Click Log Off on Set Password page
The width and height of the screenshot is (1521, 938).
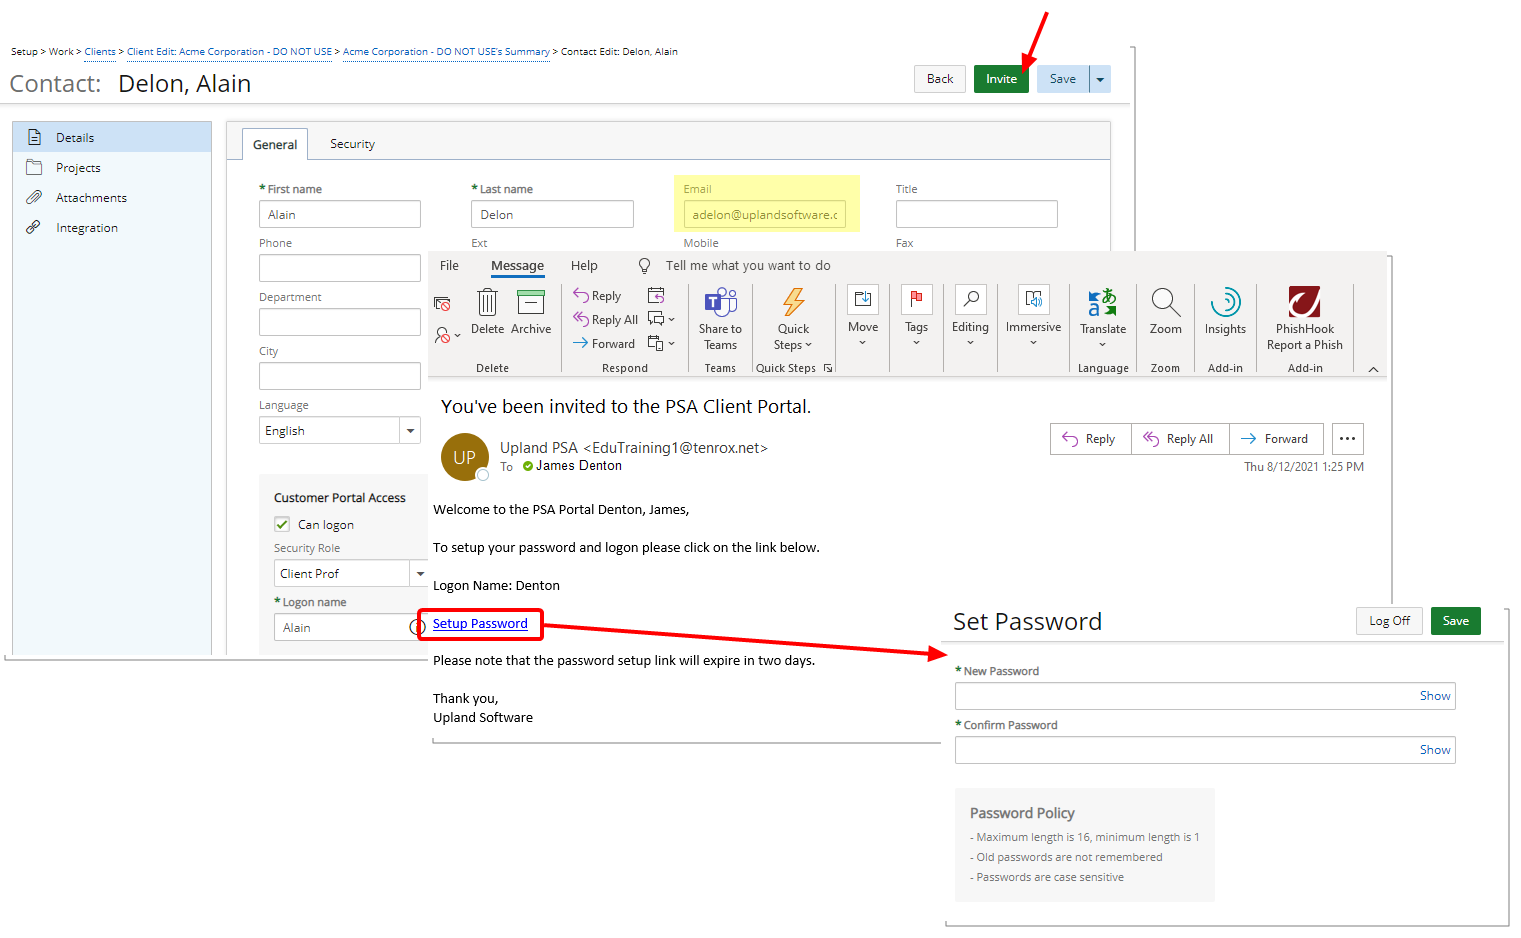coord(1389,621)
